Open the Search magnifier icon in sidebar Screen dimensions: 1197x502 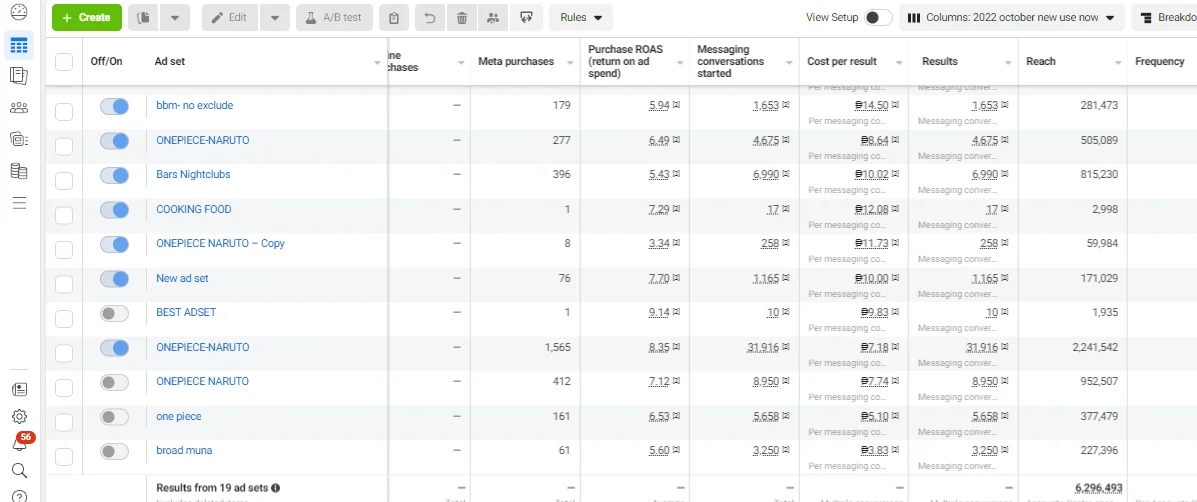point(19,470)
